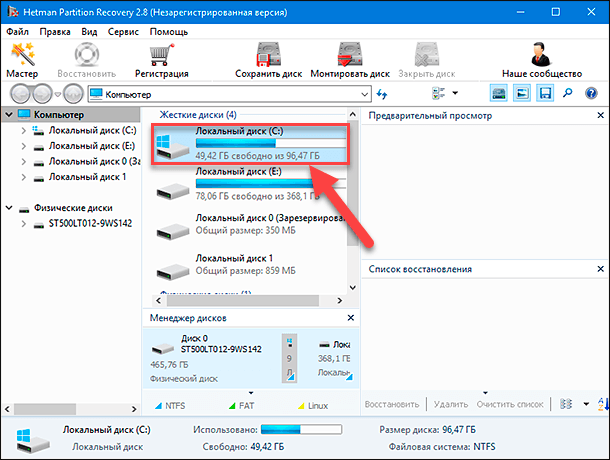Collapse the Компьютер tree node

tap(9, 115)
